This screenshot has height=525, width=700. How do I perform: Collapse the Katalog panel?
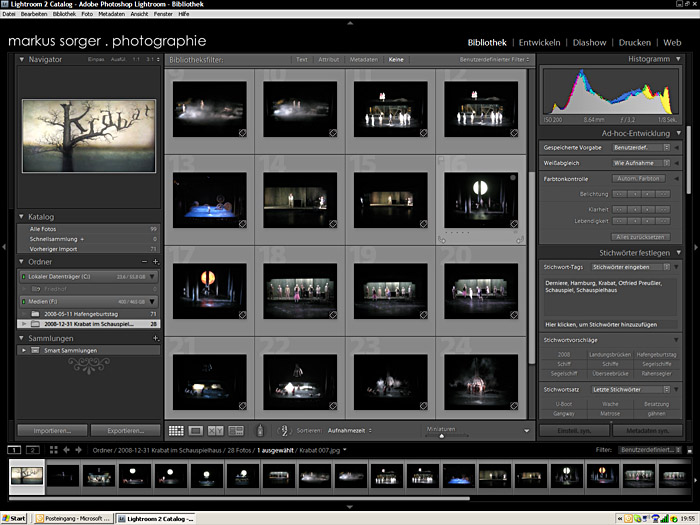click(21, 217)
